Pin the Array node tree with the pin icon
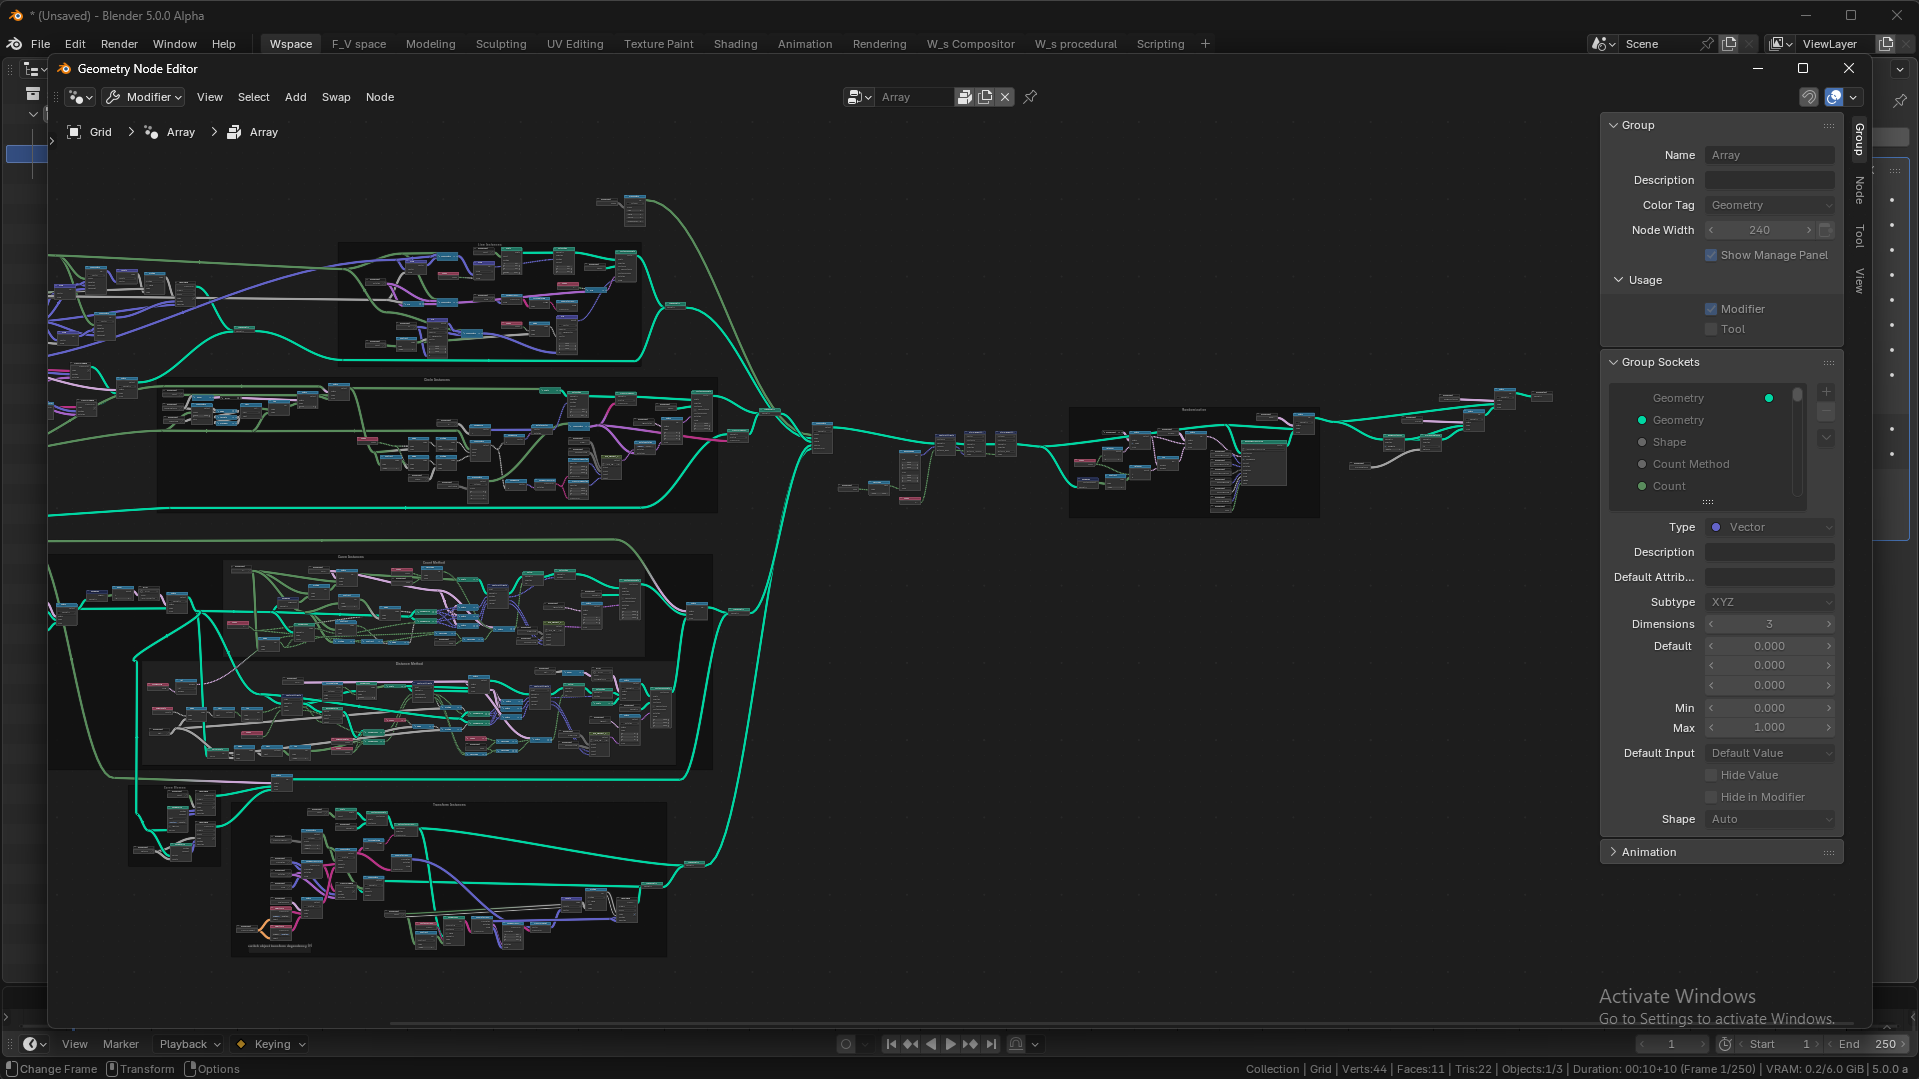Image resolution: width=1919 pixels, height=1079 pixels. point(1030,97)
